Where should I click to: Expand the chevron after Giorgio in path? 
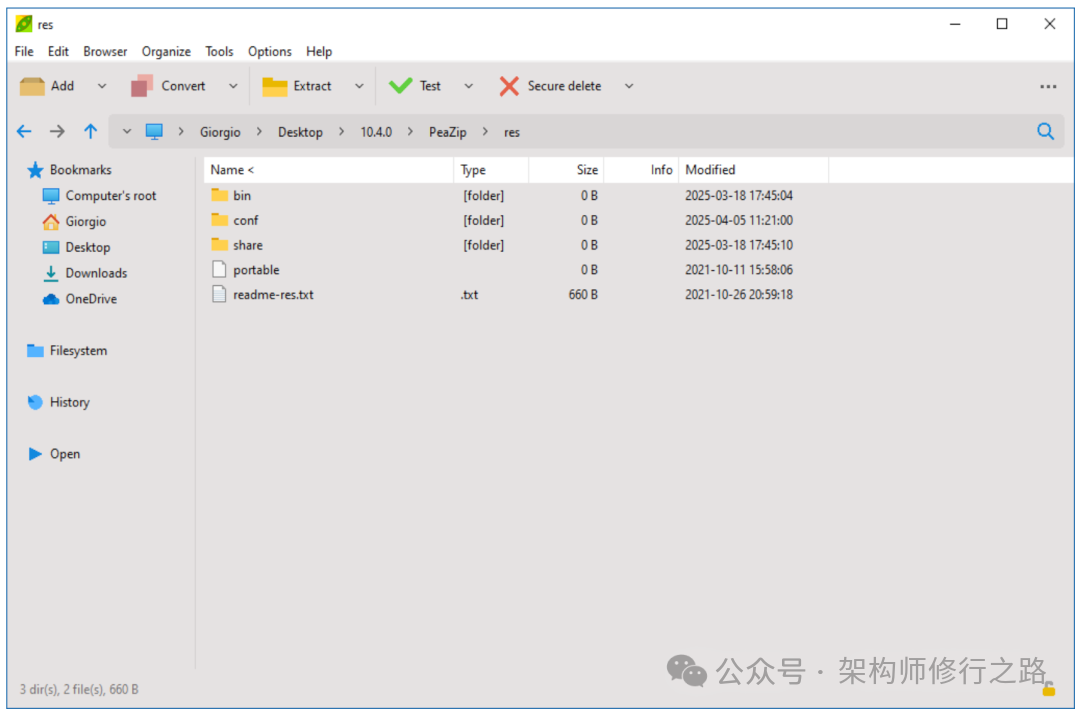(x=259, y=132)
